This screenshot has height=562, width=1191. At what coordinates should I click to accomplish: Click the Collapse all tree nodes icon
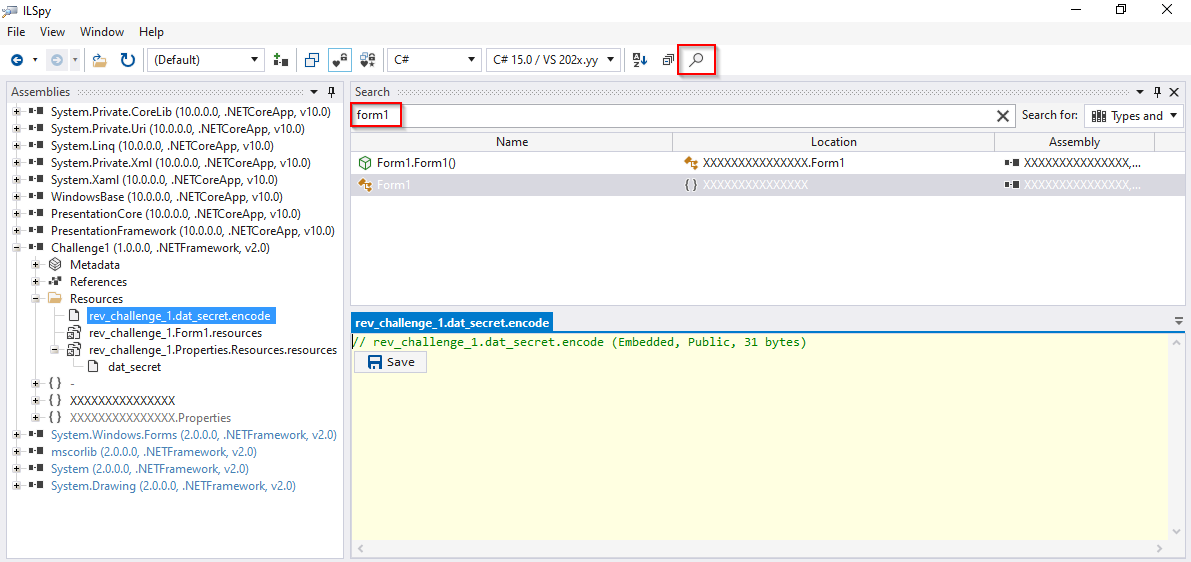point(668,60)
